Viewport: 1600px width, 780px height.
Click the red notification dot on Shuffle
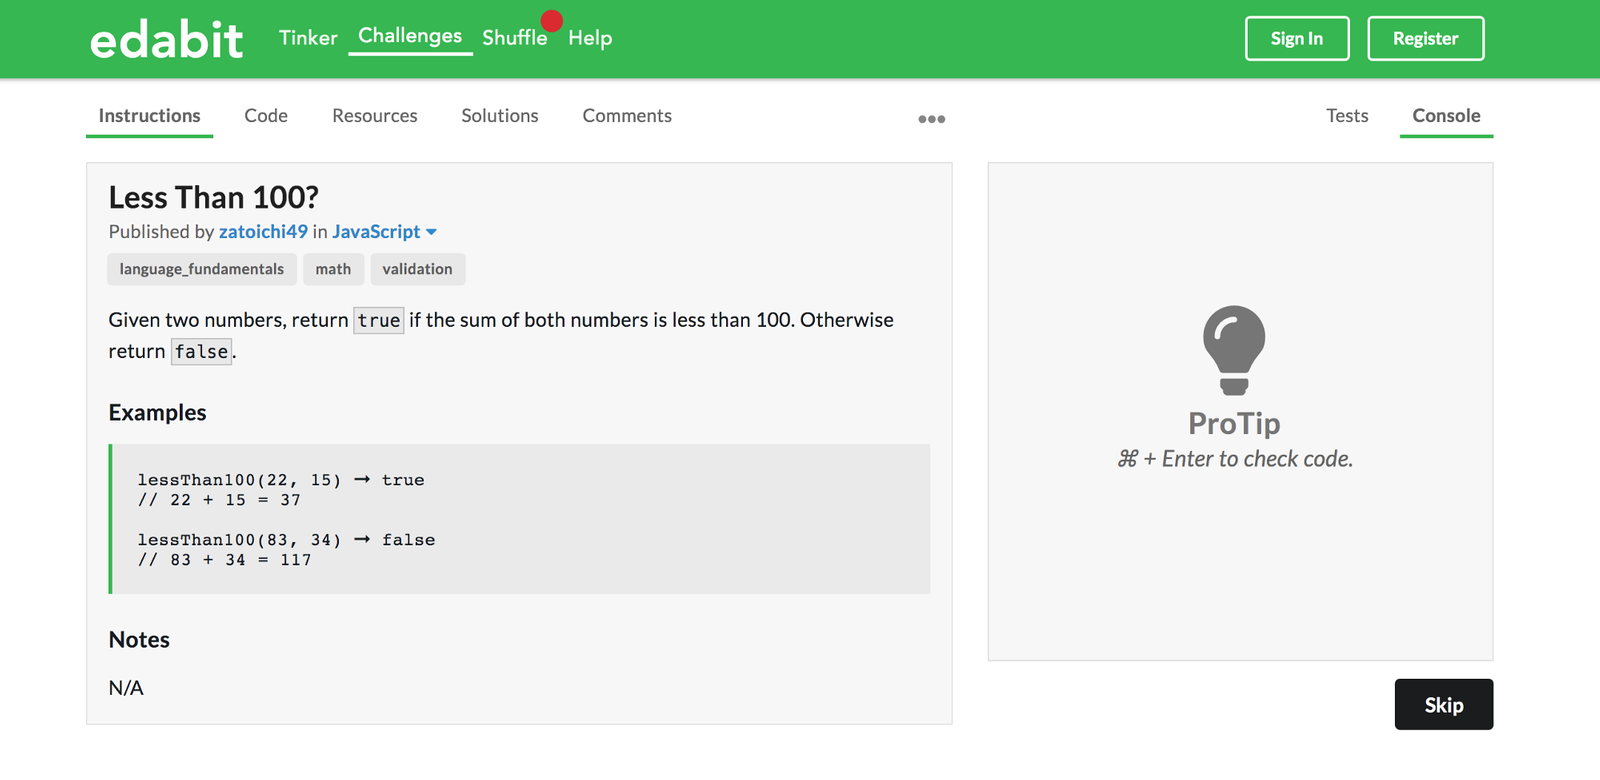[551, 20]
